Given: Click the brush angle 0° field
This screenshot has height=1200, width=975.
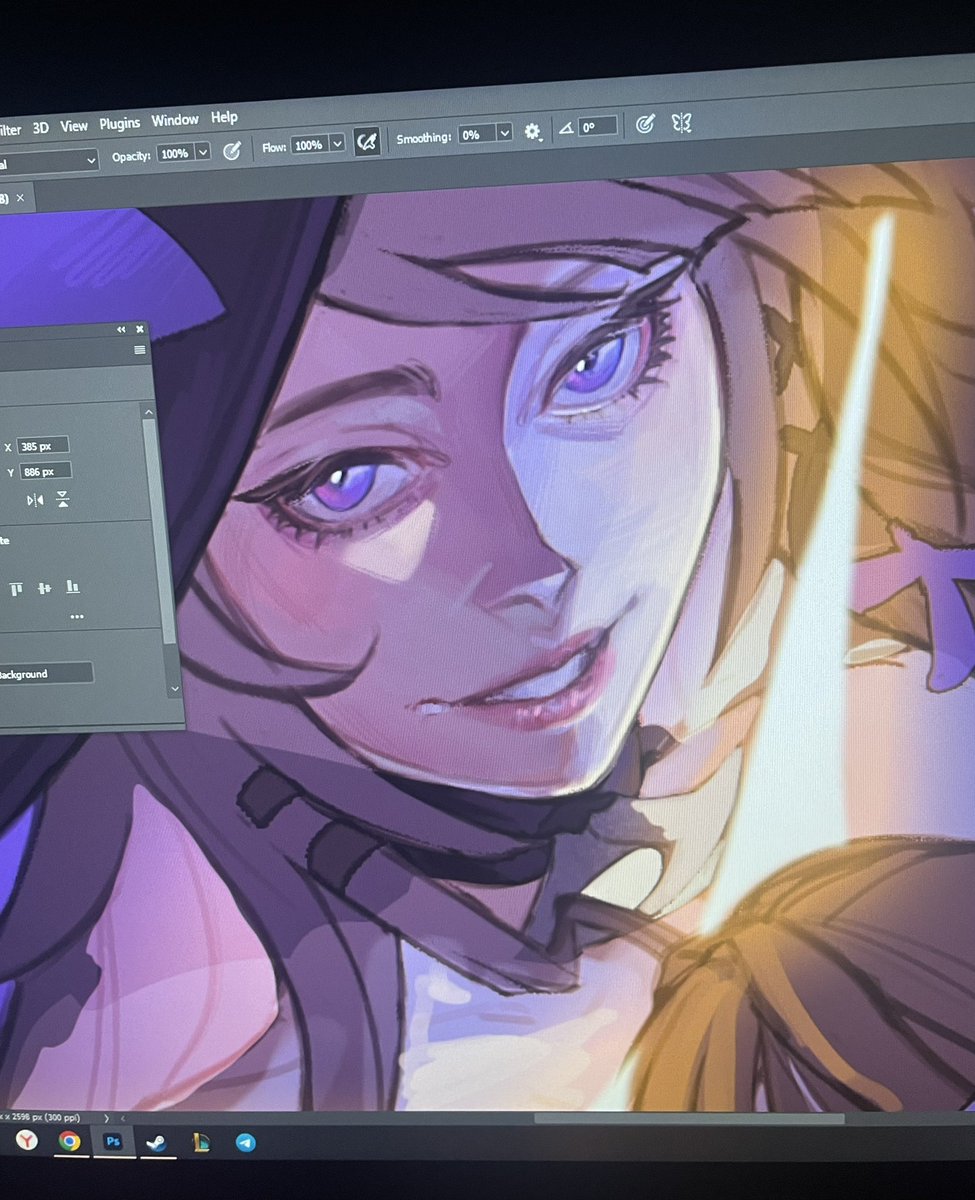Looking at the screenshot, I should click(597, 127).
